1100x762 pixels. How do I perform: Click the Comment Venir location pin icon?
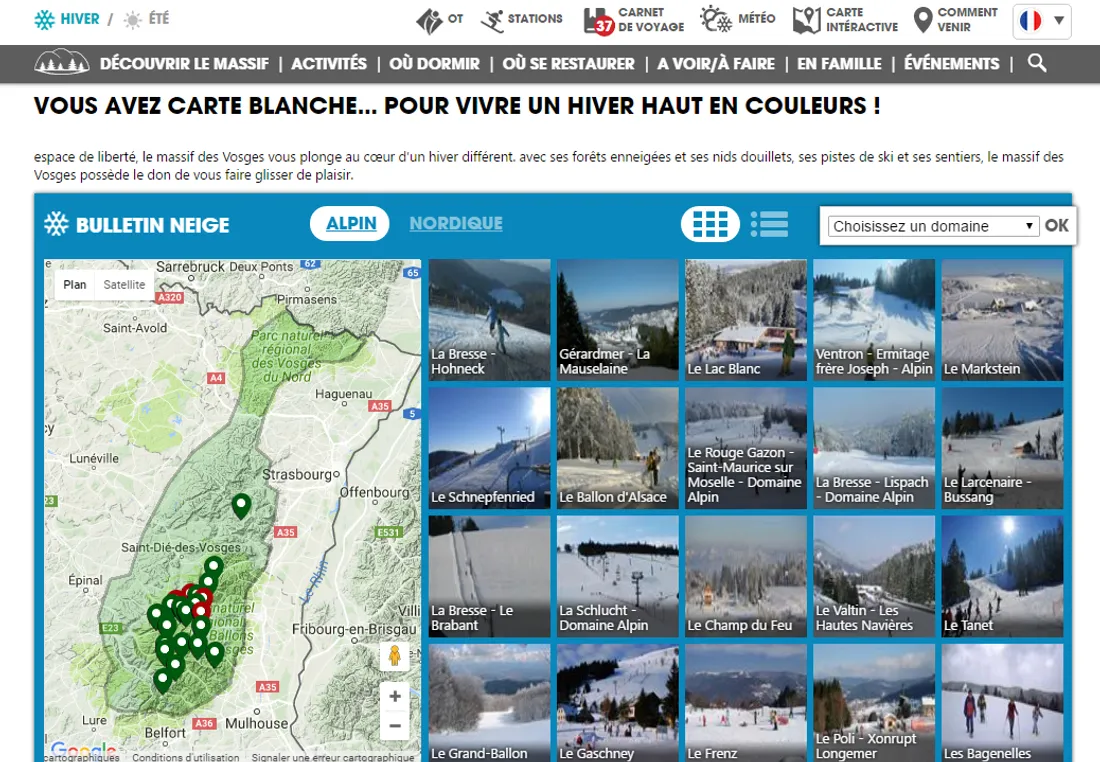[x=923, y=20]
